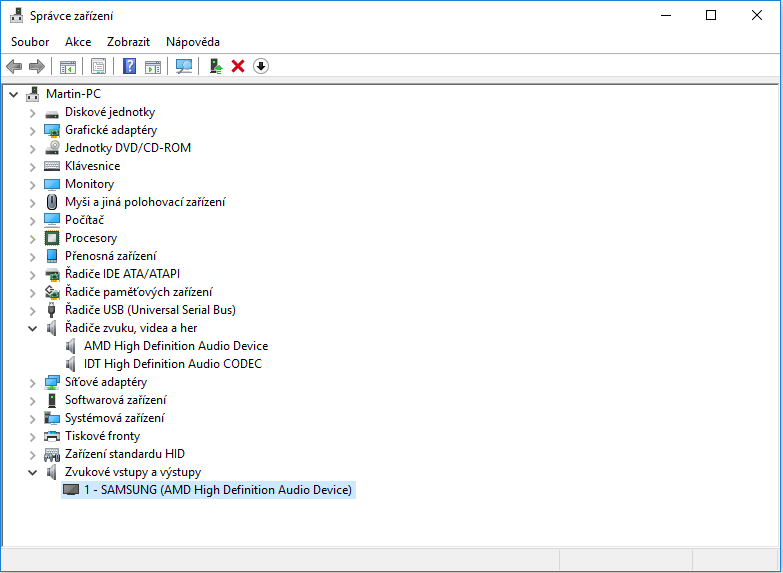Select IDT High Definition Audio CODEC
783x573 pixels.
(x=173, y=364)
